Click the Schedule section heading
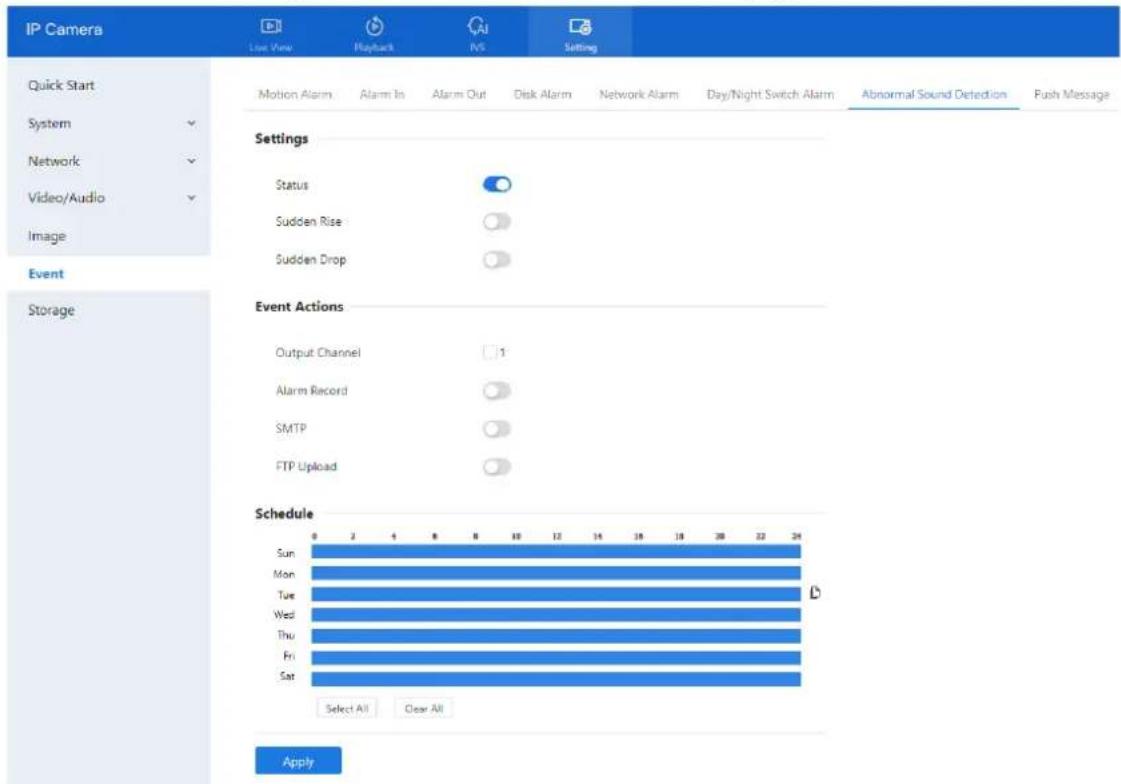 (x=284, y=513)
